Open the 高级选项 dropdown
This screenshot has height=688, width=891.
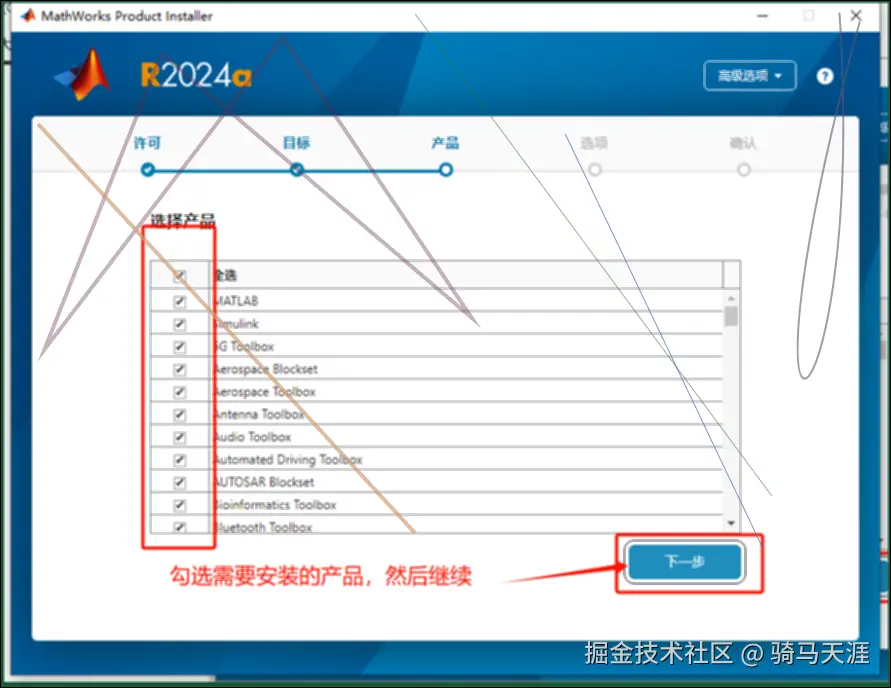point(750,76)
